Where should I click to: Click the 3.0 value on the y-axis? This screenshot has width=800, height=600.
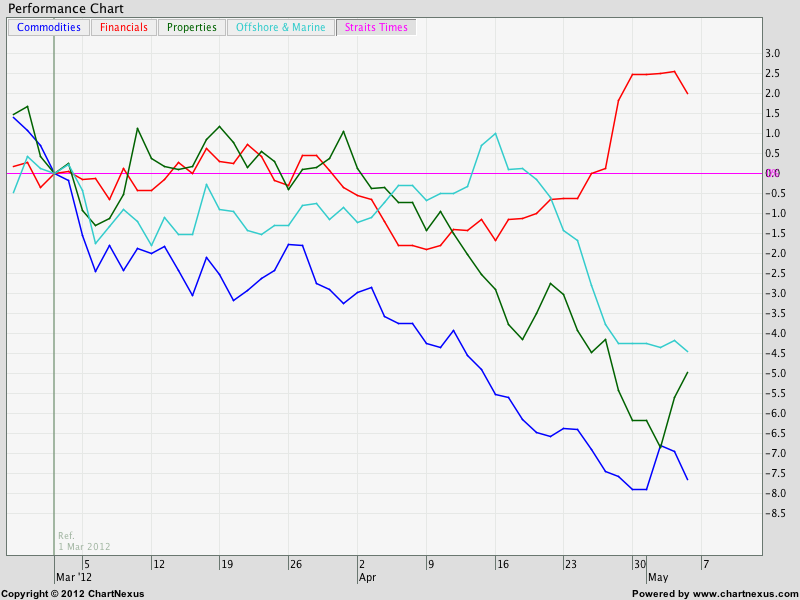coord(771,53)
